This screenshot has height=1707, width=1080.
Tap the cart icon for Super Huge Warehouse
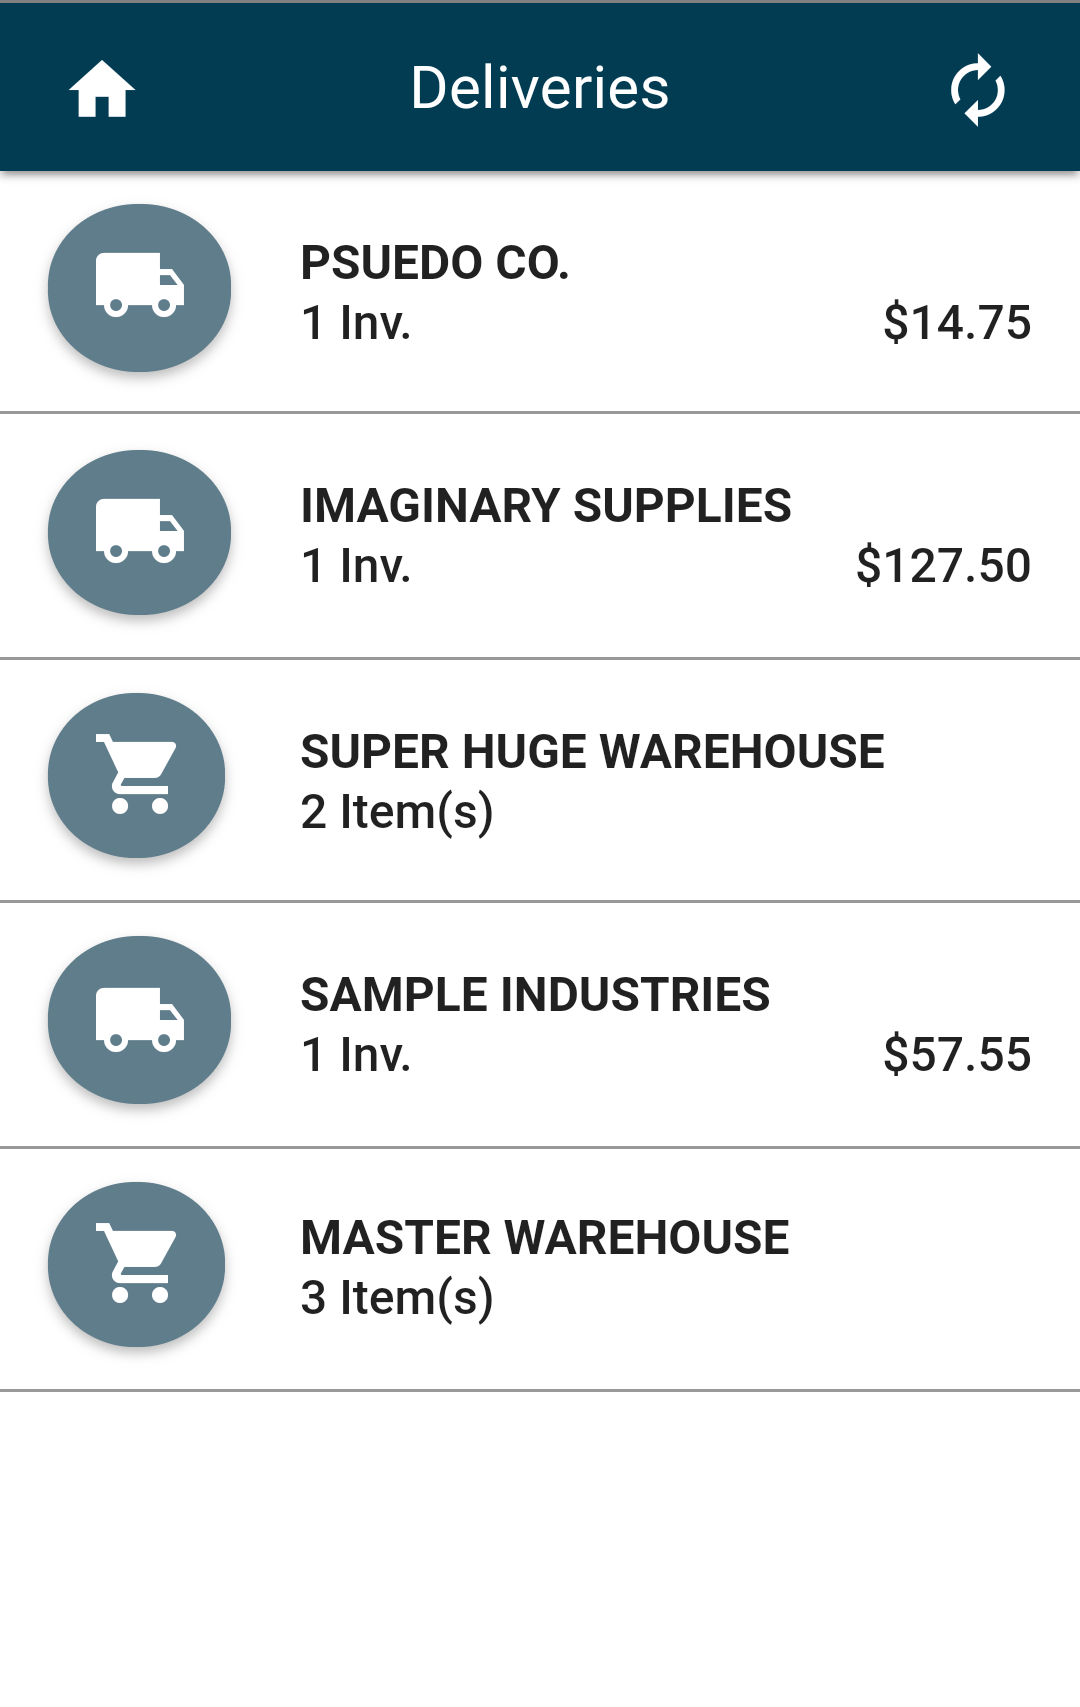click(137, 775)
